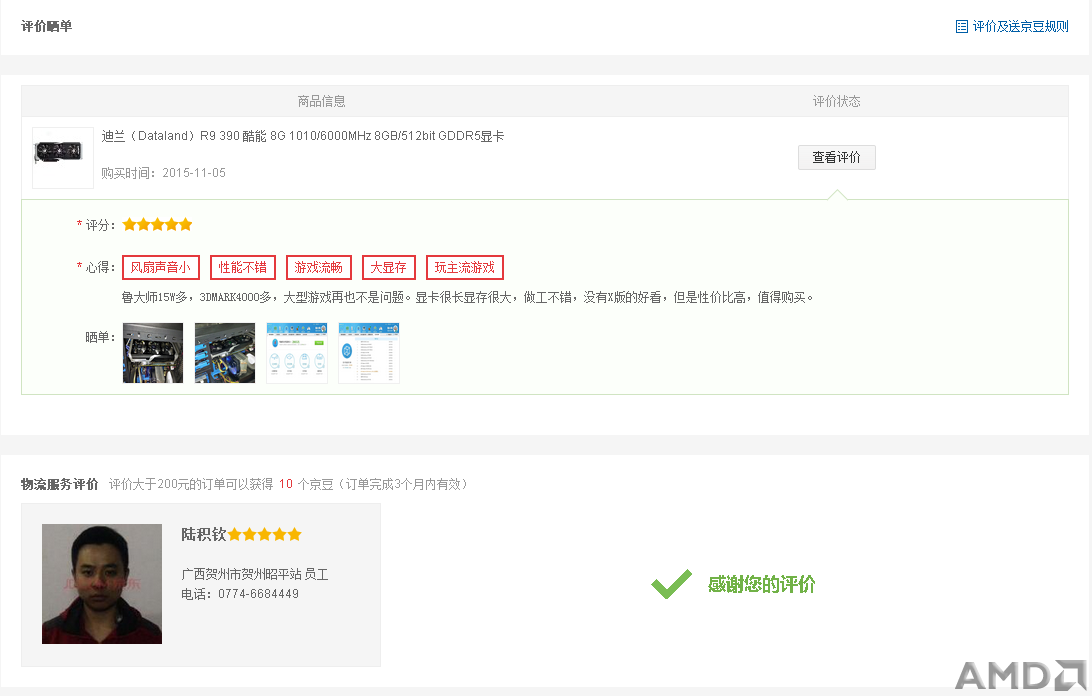This screenshot has width=1092, height=696.
Task: Select the 大显存 tag
Action: (x=389, y=268)
